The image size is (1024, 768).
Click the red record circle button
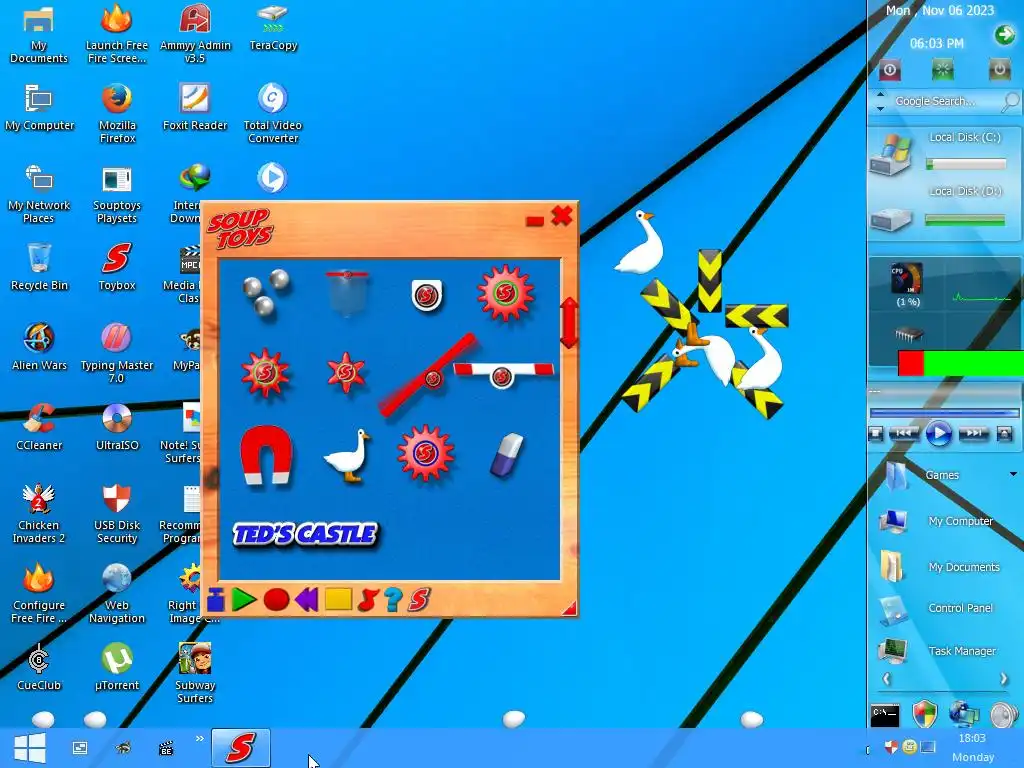coord(276,600)
